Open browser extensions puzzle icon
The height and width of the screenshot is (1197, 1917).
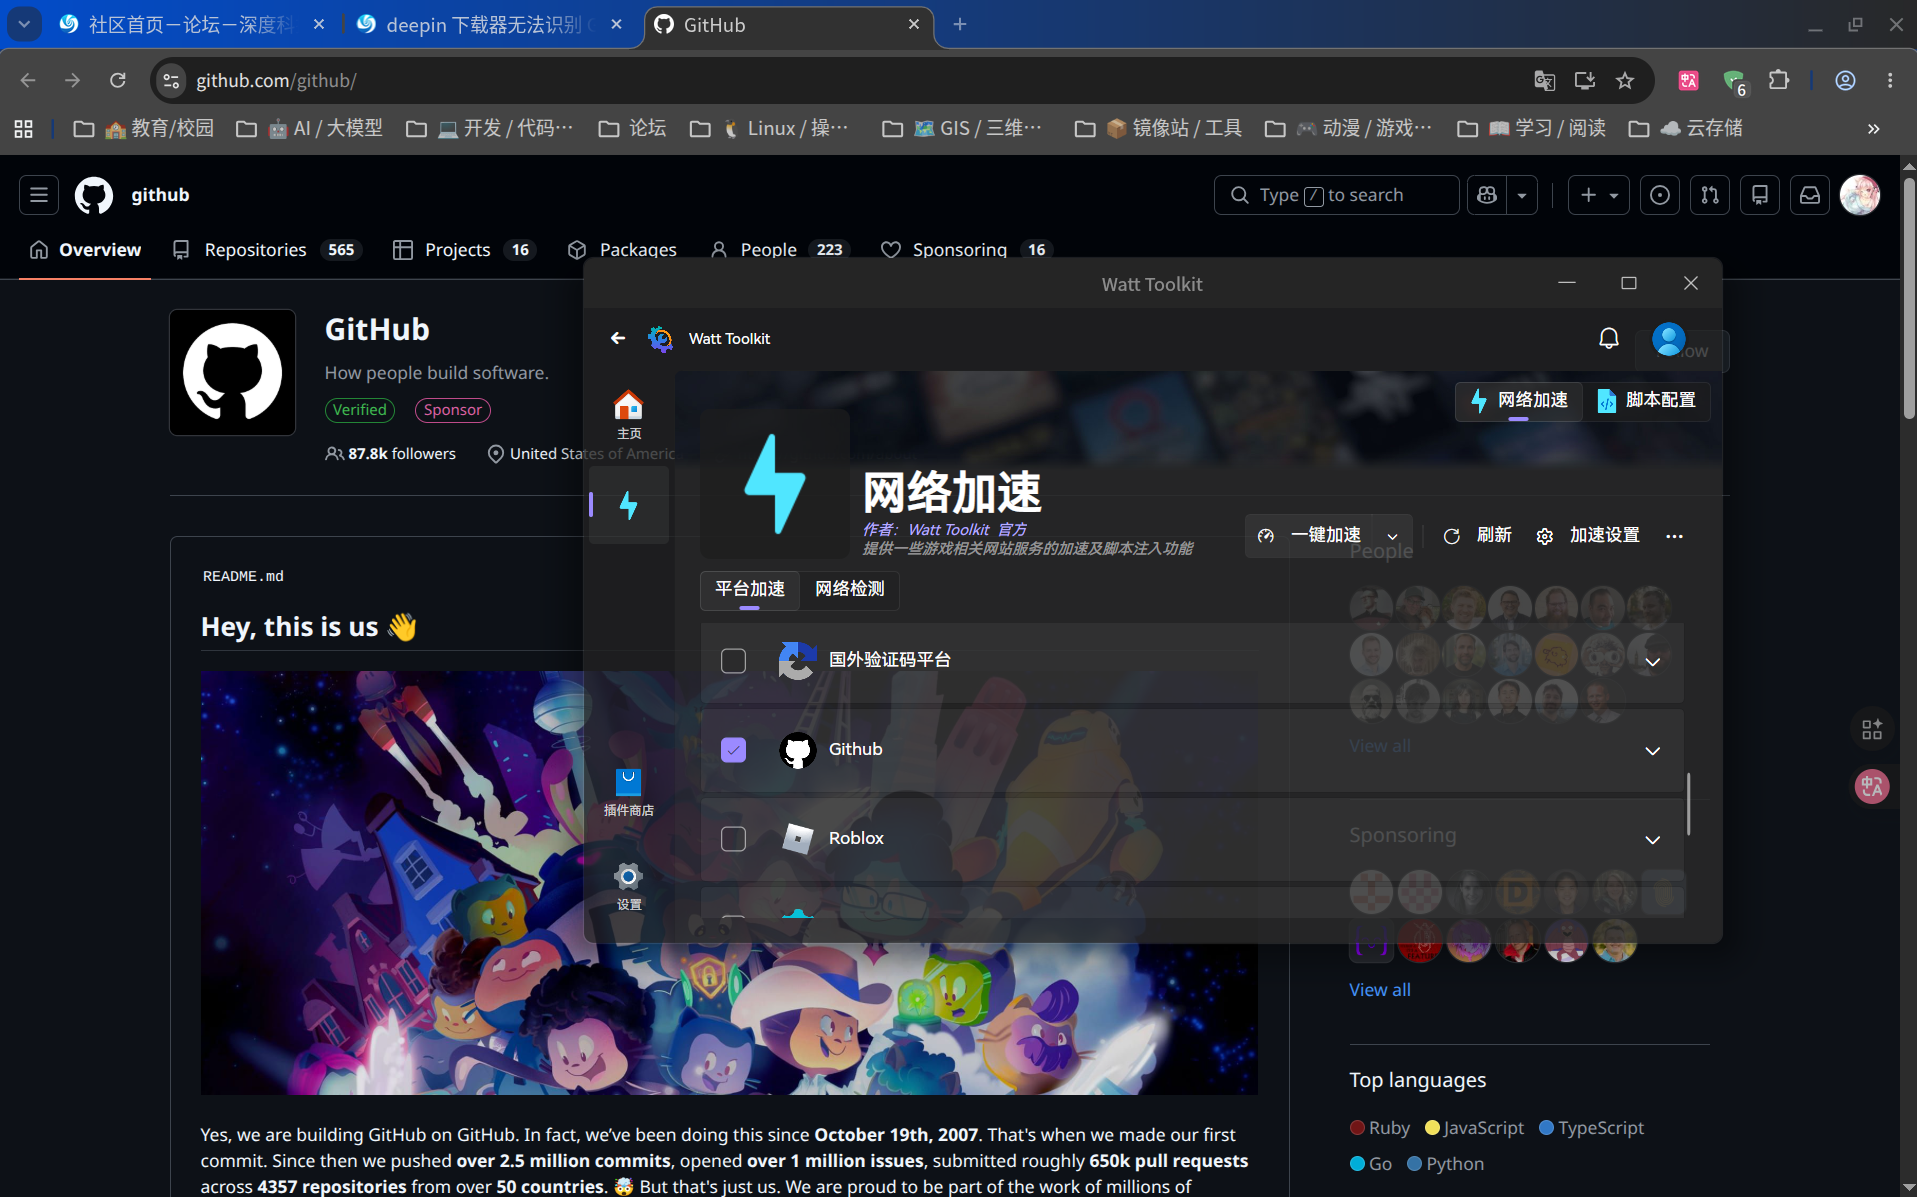tap(1778, 81)
